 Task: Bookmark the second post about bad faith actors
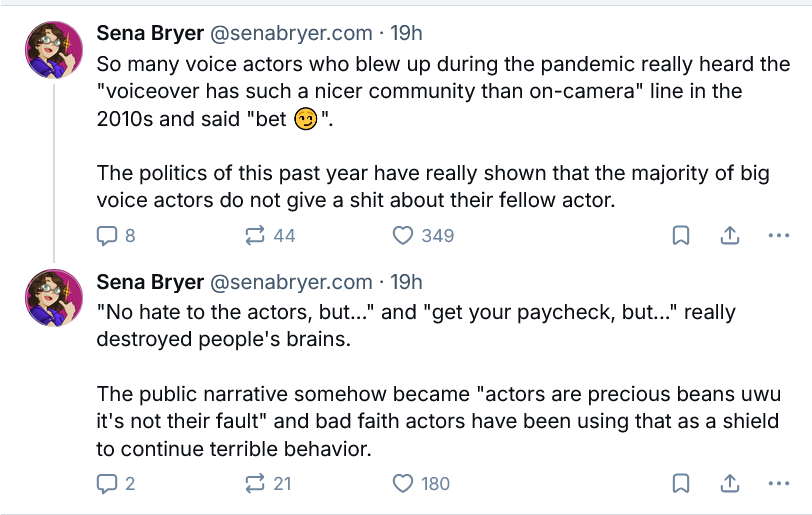click(x=680, y=483)
